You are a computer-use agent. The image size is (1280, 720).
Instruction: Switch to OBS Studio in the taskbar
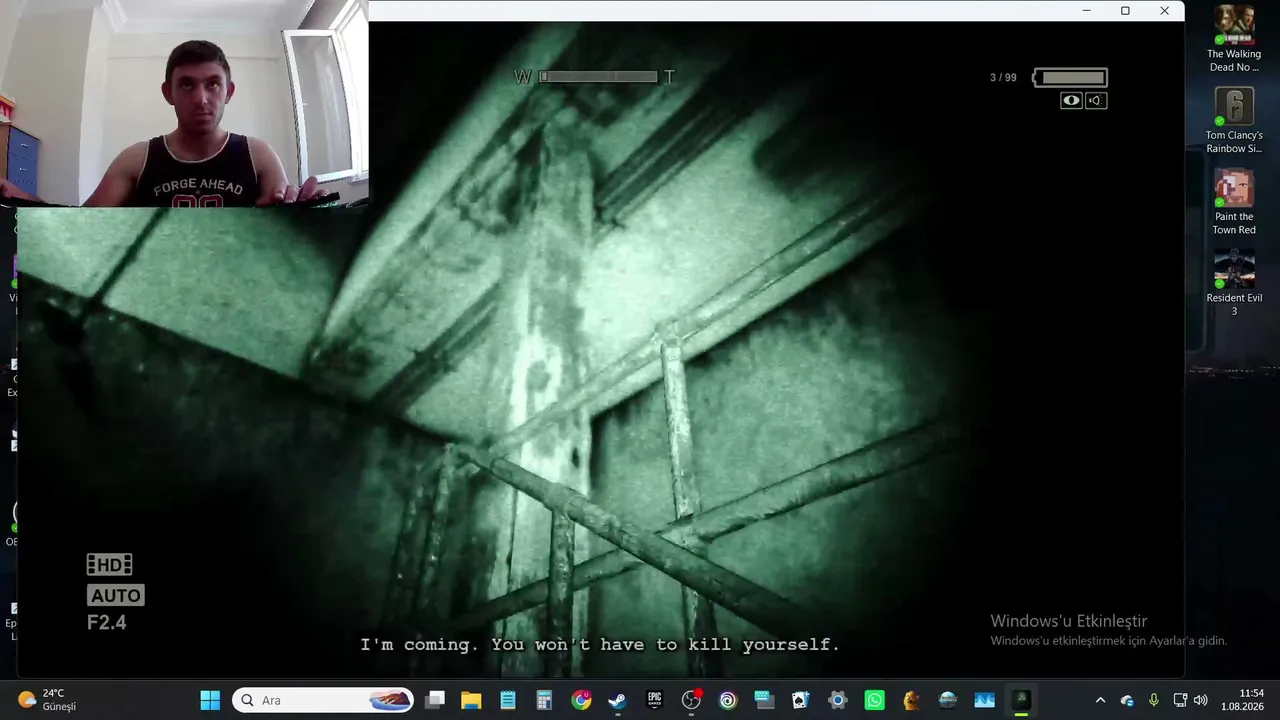pyautogui.click(x=691, y=700)
